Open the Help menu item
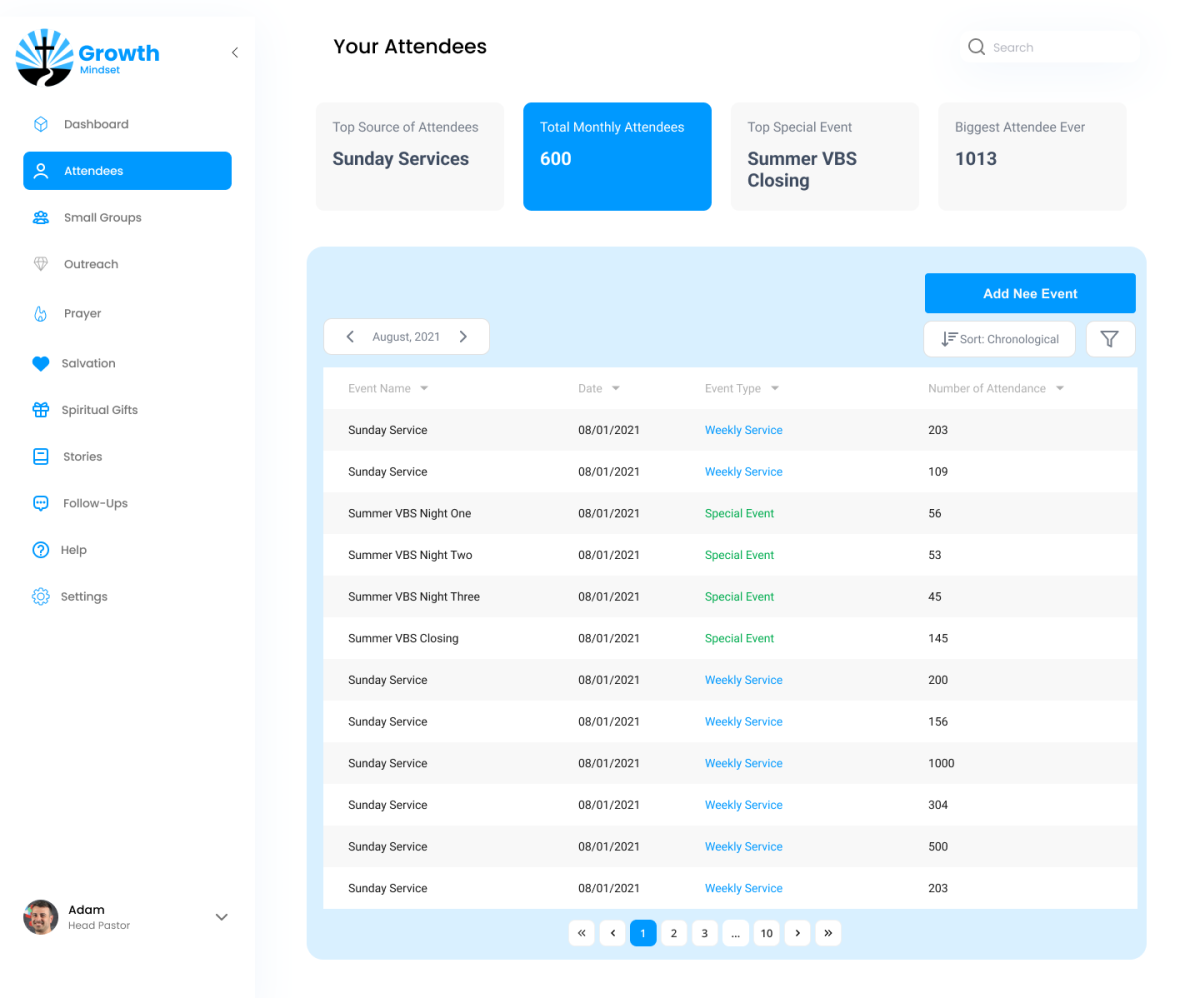 coord(73,550)
